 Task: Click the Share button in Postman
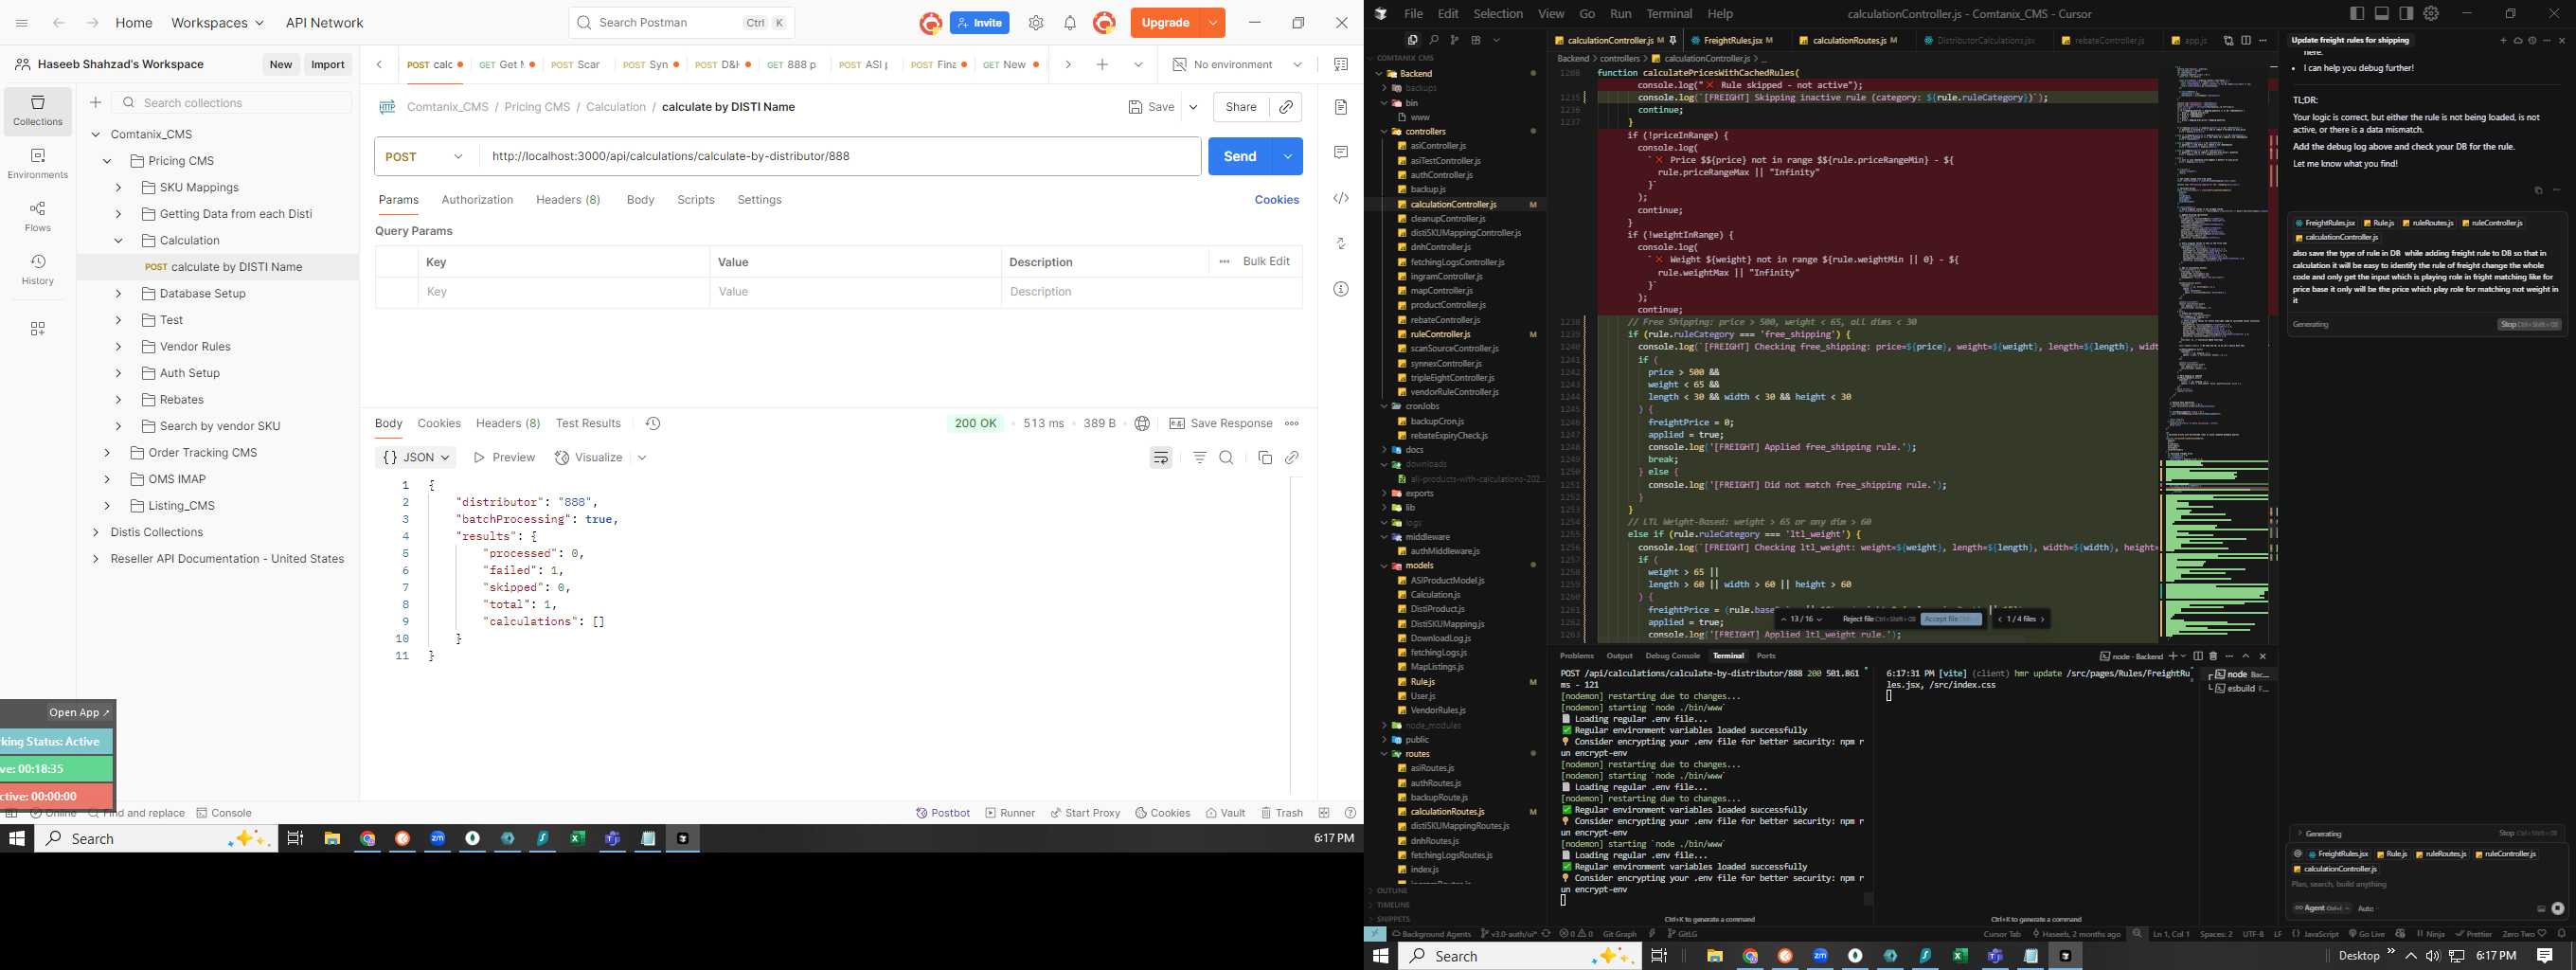pos(1241,107)
